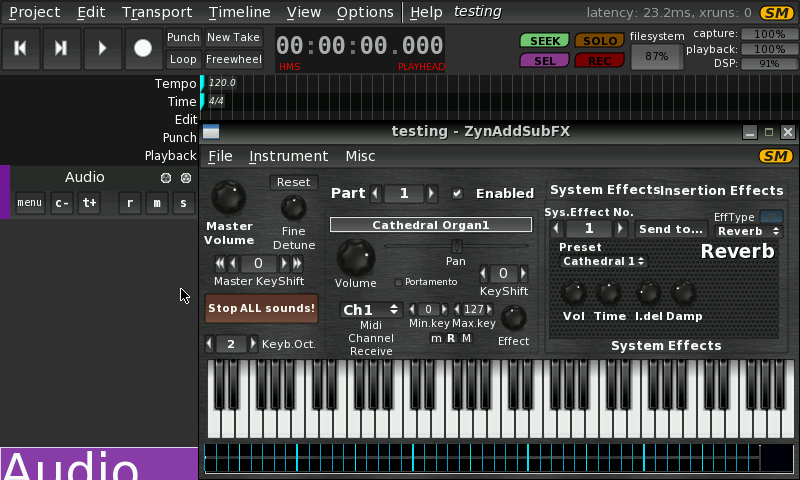Increase the part KeyShift value

(x=523, y=274)
